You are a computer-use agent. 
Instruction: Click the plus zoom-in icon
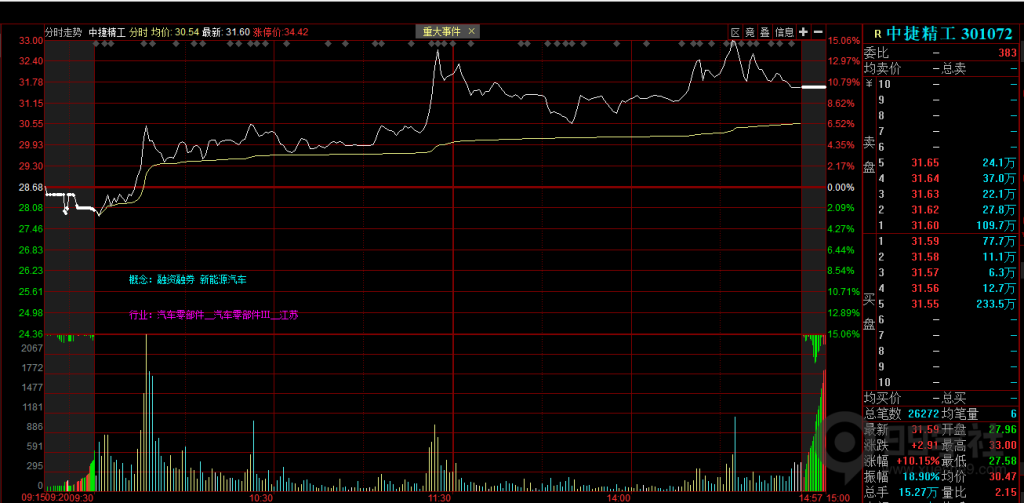click(x=803, y=32)
